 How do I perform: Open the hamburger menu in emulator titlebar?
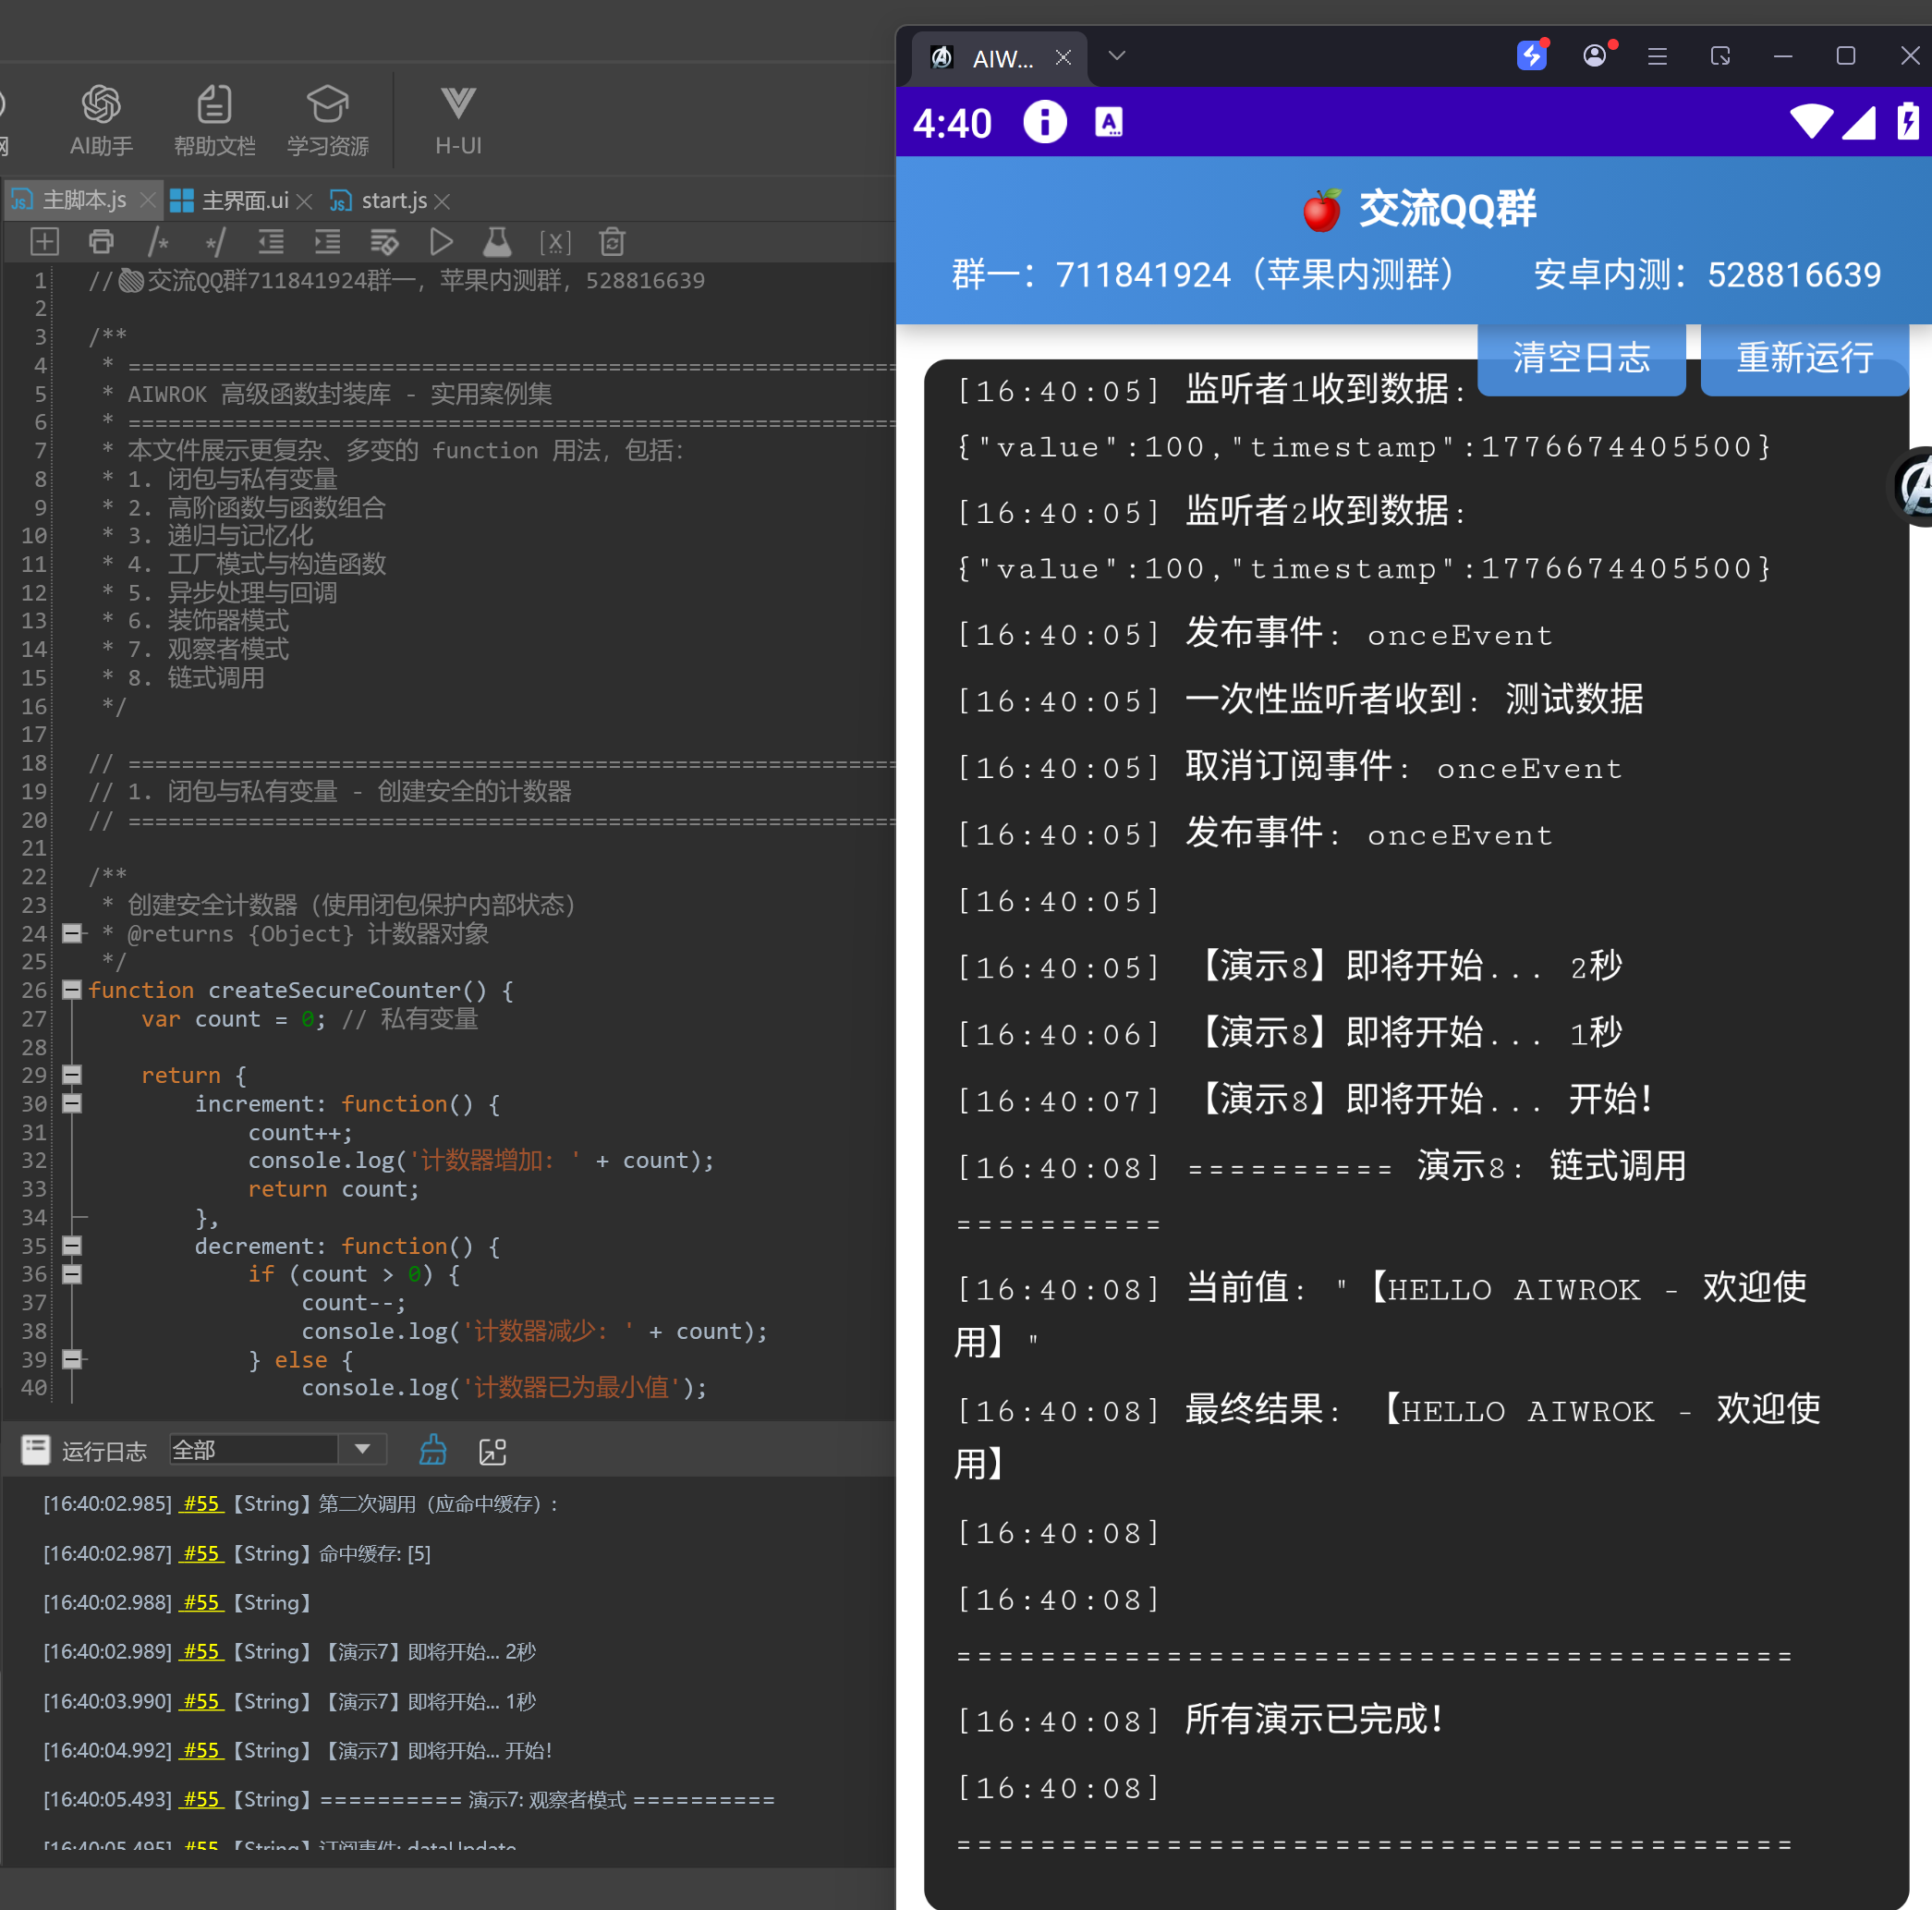[x=1657, y=56]
